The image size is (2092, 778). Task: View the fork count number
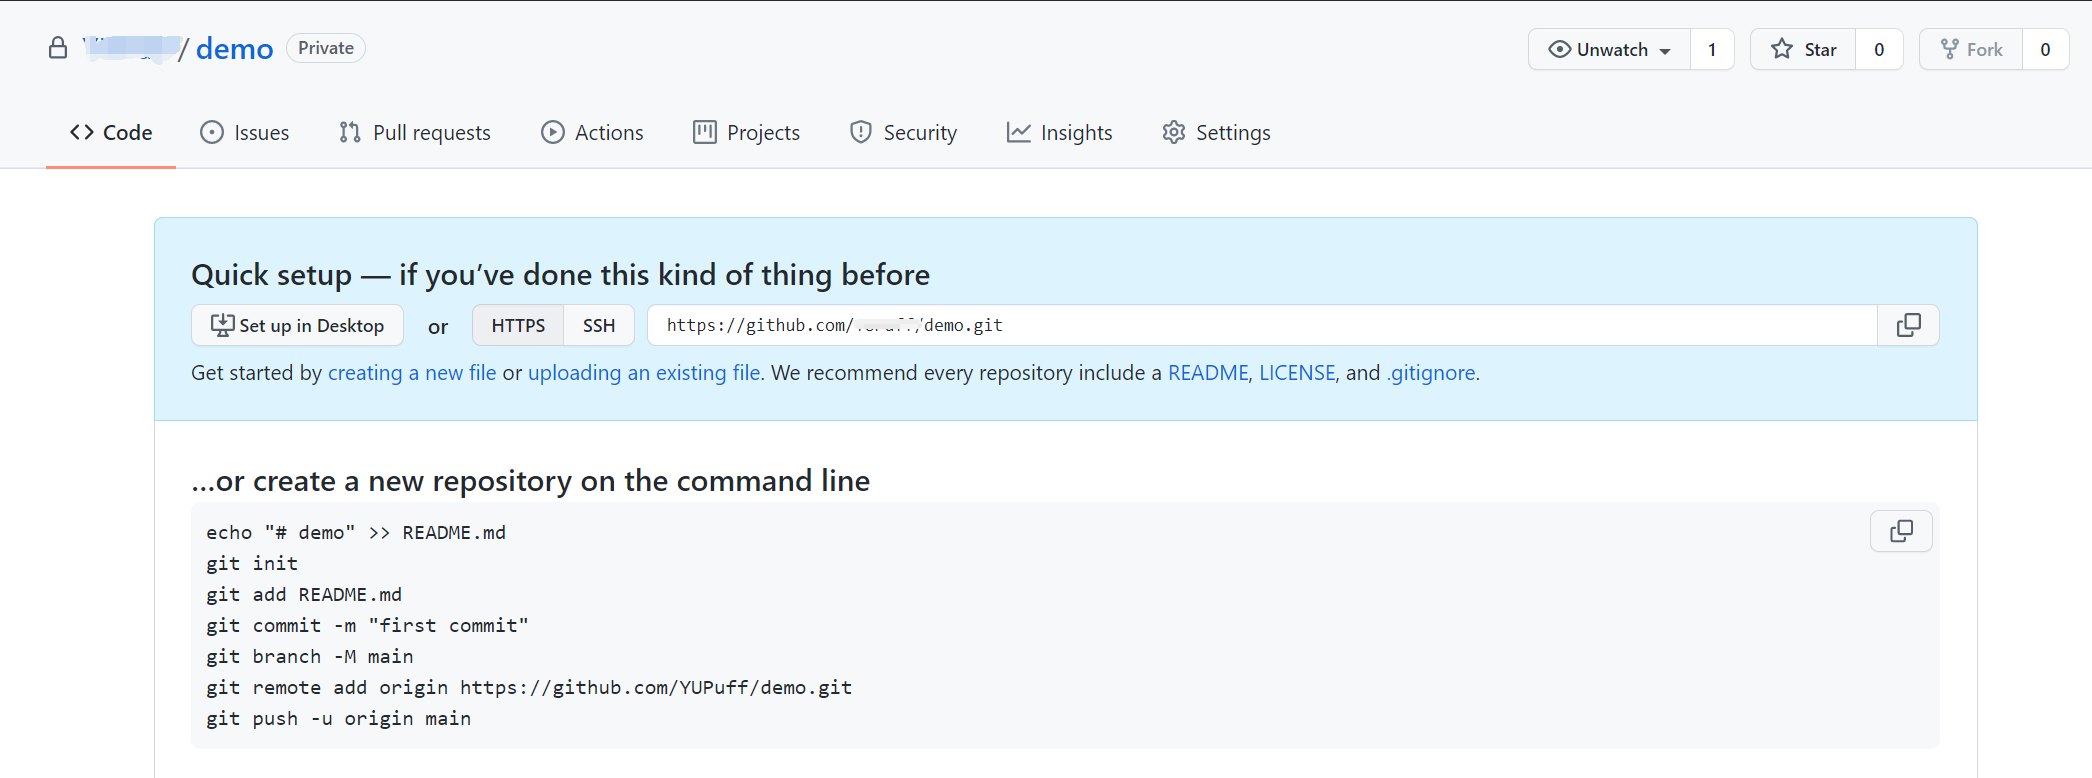[2045, 49]
